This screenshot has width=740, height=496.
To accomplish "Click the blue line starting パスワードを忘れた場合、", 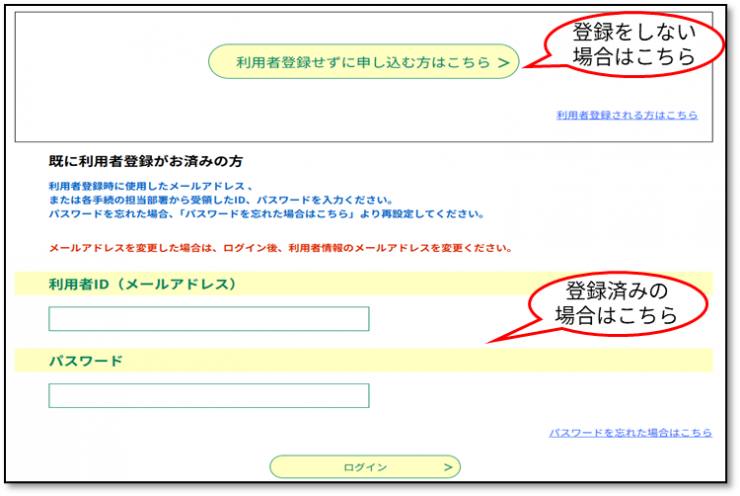I will pyautogui.click(x=266, y=214).
